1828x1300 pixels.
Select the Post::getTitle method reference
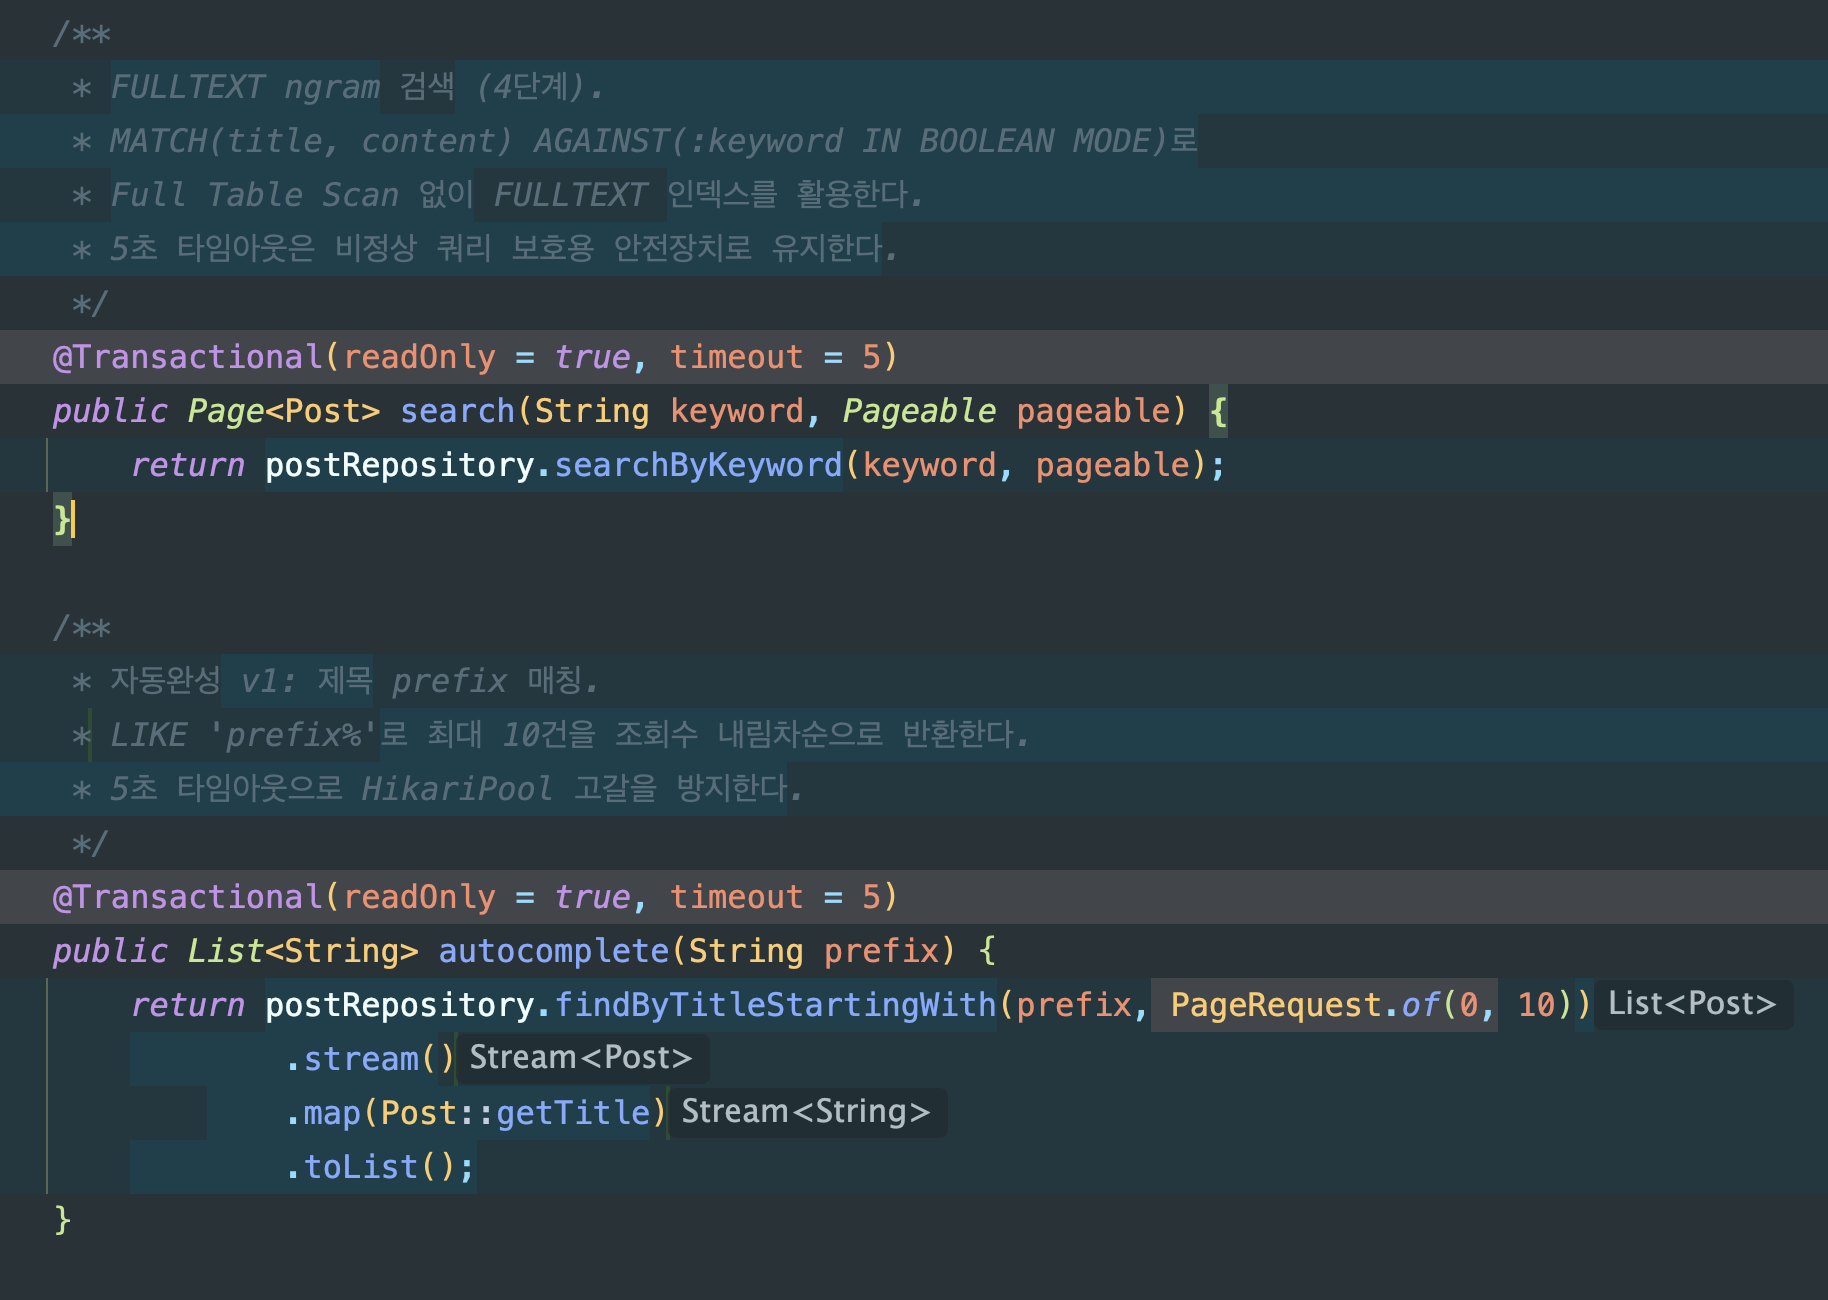point(515,1112)
